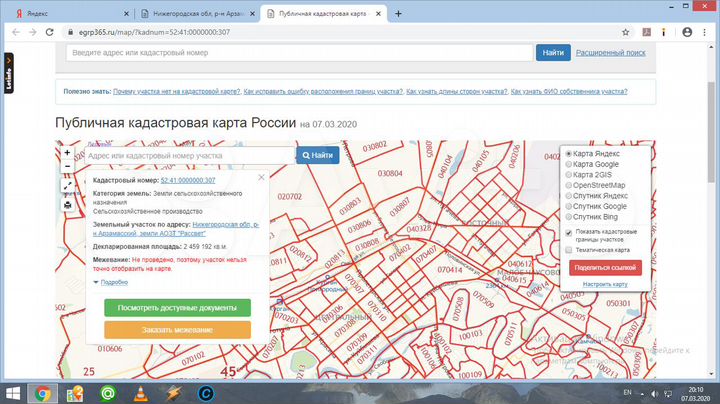Click Посмотреть доступные документы button
This screenshot has width=720, height=404.
click(x=177, y=308)
